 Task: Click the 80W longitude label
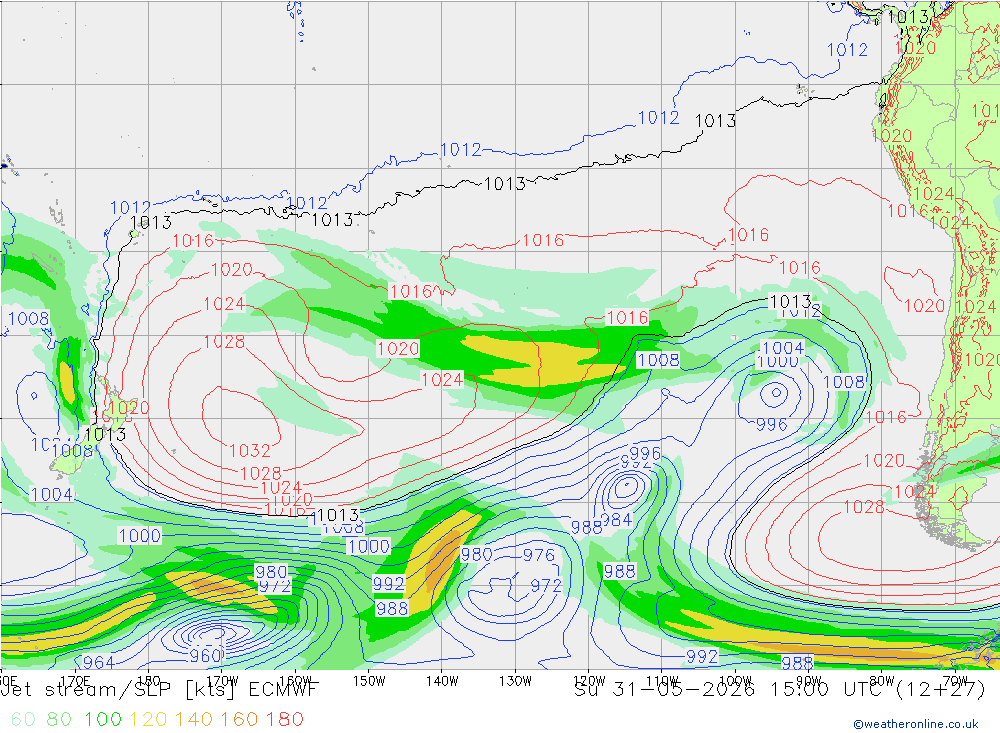click(x=882, y=681)
